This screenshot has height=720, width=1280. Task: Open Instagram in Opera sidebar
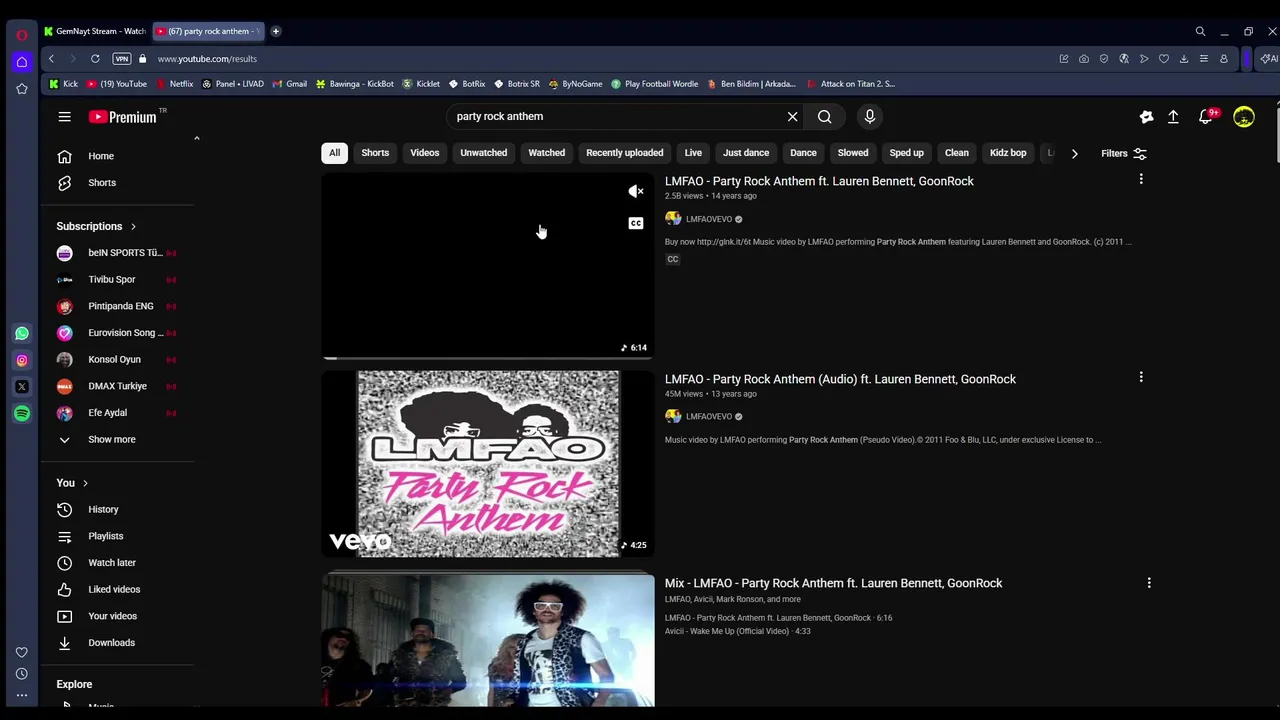[x=21, y=360]
